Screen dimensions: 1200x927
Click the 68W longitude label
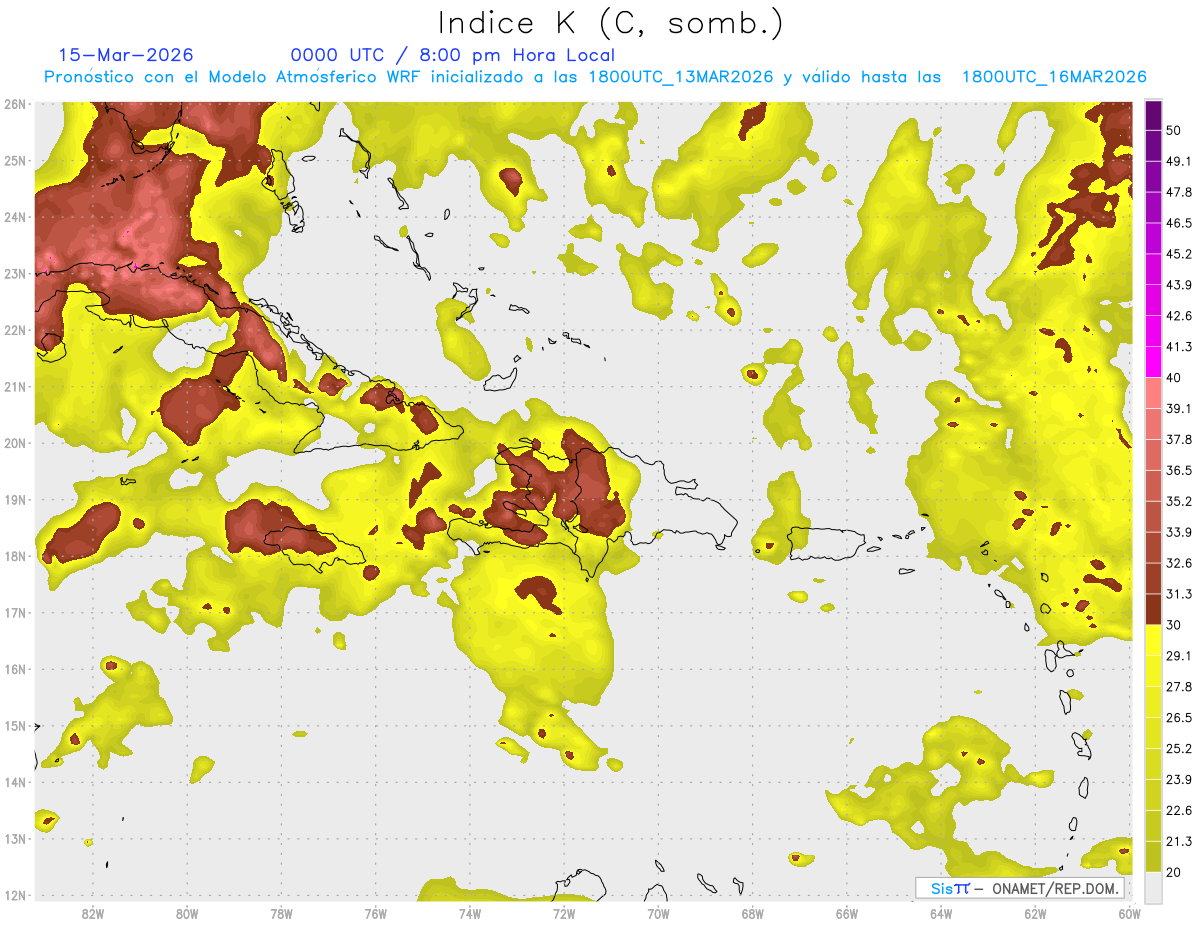pos(753,914)
